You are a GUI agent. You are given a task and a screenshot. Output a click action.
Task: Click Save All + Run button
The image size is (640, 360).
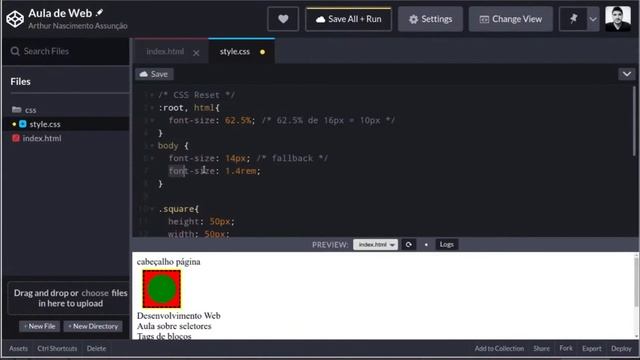(x=349, y=19)
